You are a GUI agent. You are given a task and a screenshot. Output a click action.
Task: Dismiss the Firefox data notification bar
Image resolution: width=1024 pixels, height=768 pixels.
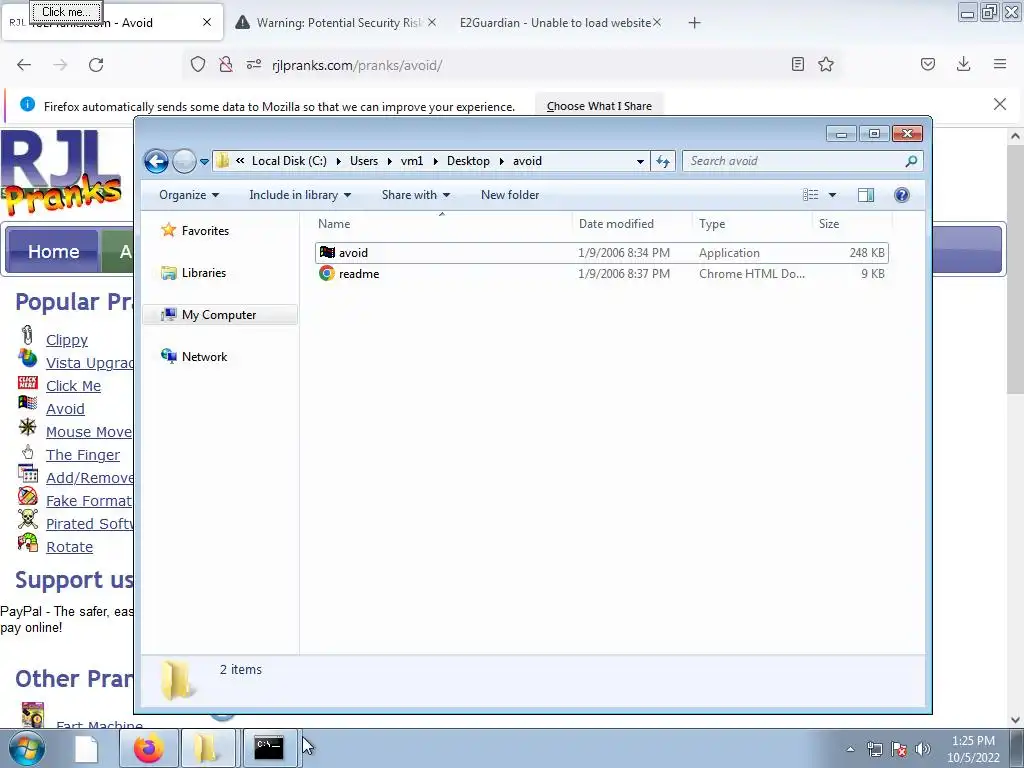click(1000, 104)
